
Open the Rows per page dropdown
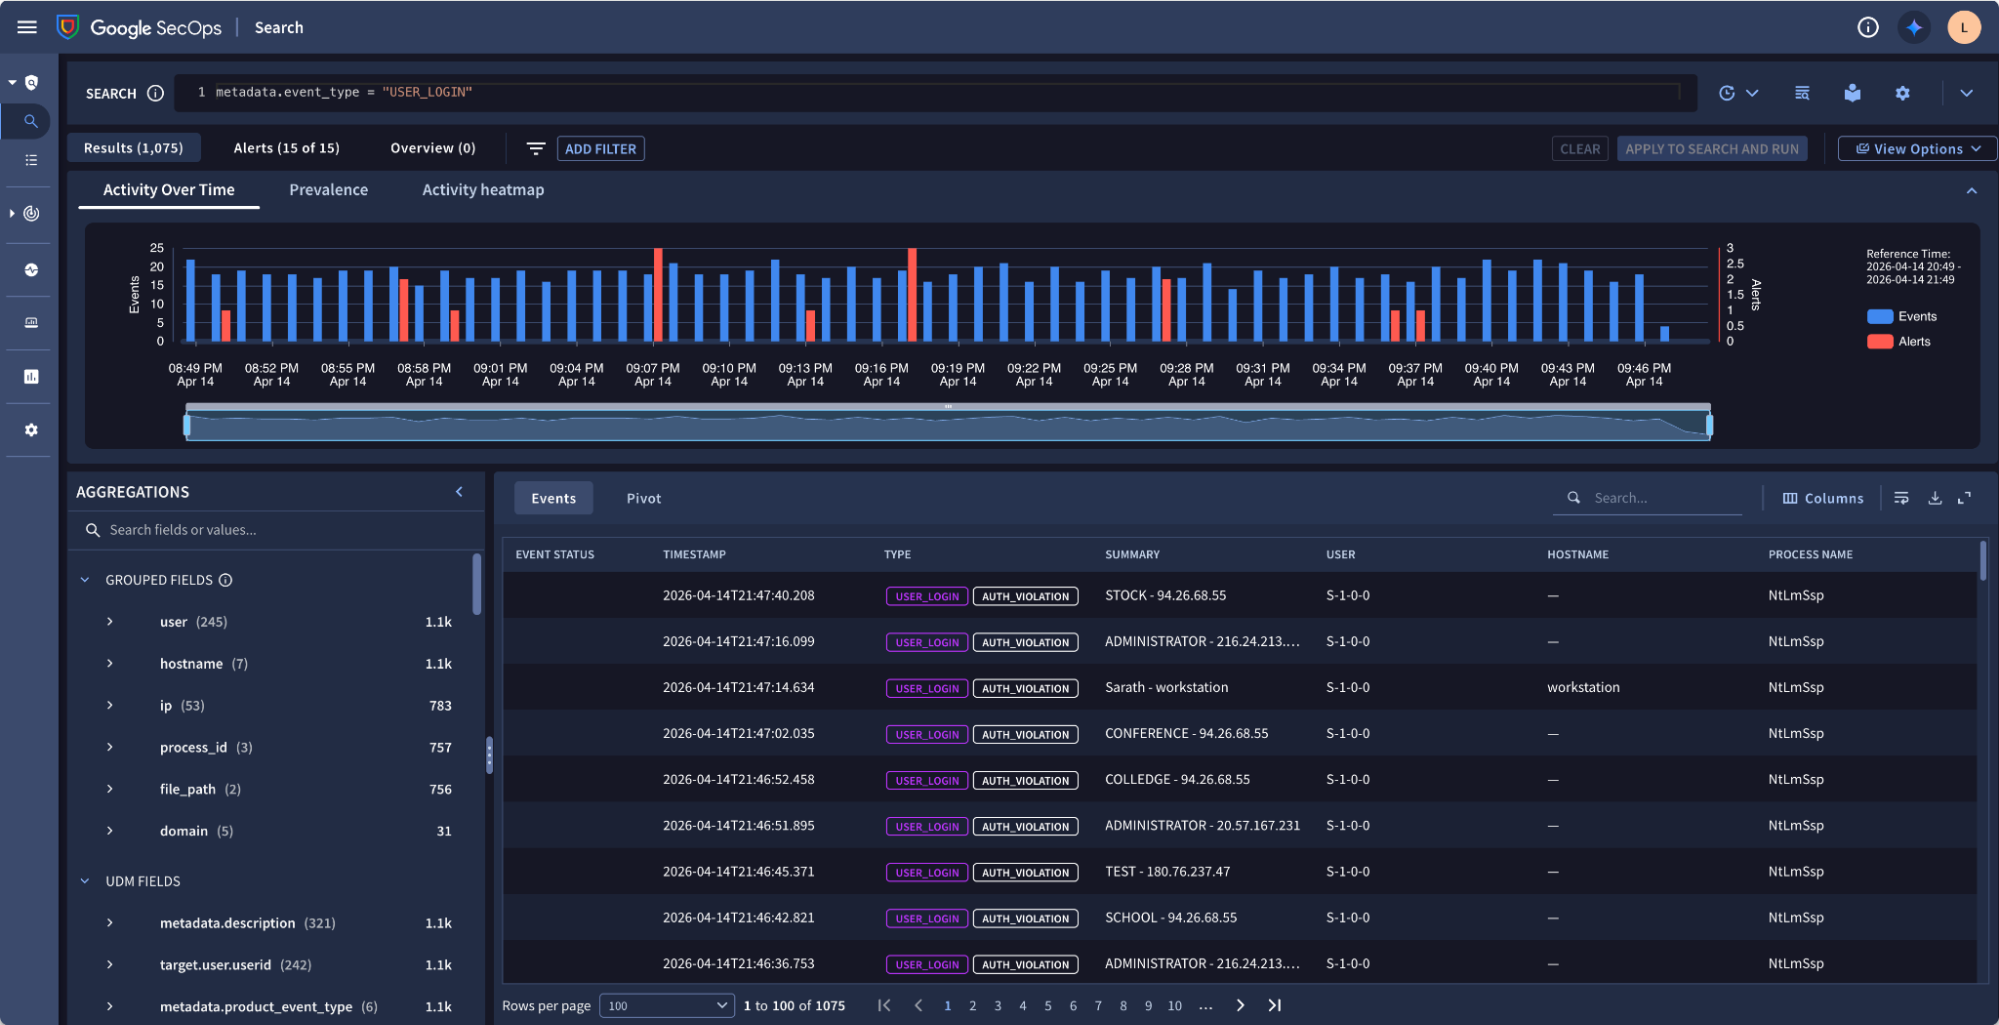coord(666,1005)
